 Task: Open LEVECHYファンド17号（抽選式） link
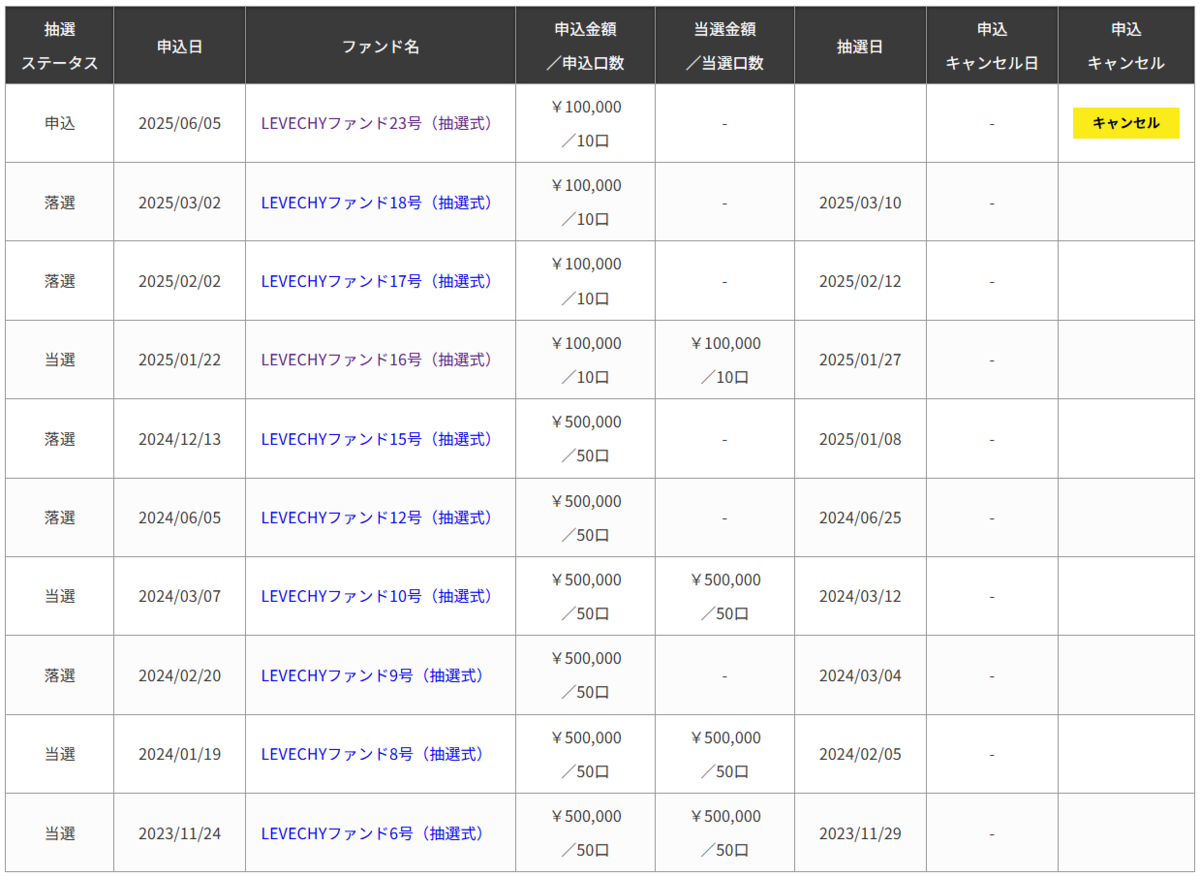coord(378,281)
